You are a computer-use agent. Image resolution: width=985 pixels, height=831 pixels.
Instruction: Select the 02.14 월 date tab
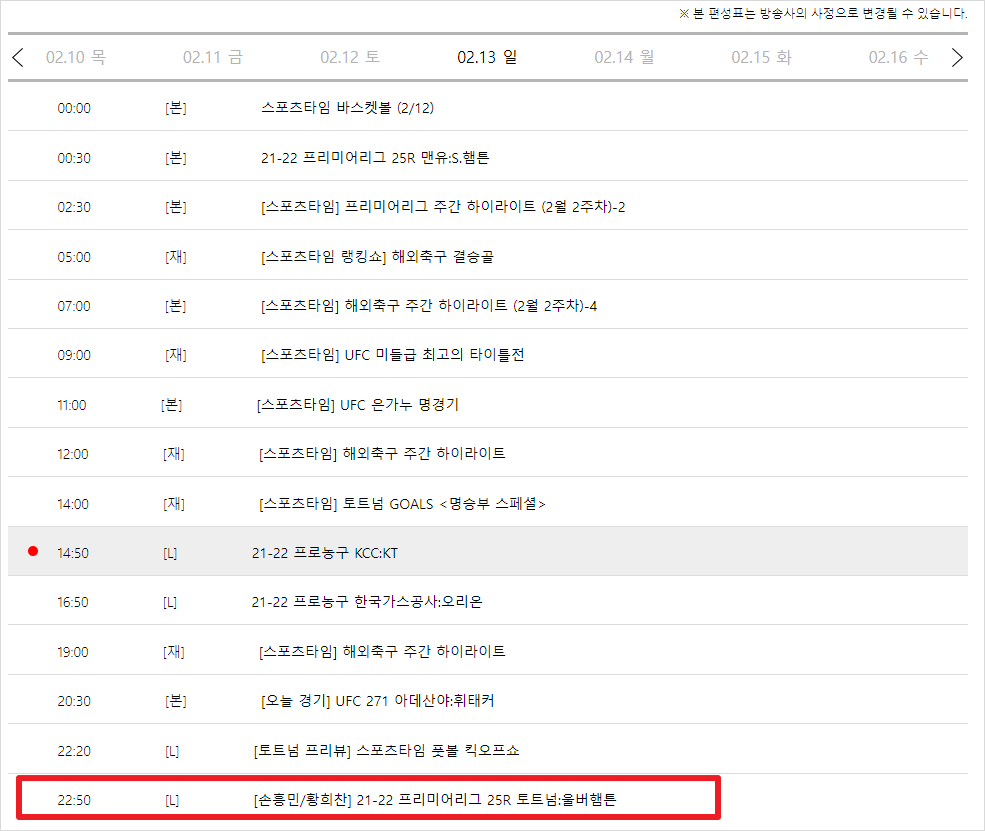coord(624,58)
